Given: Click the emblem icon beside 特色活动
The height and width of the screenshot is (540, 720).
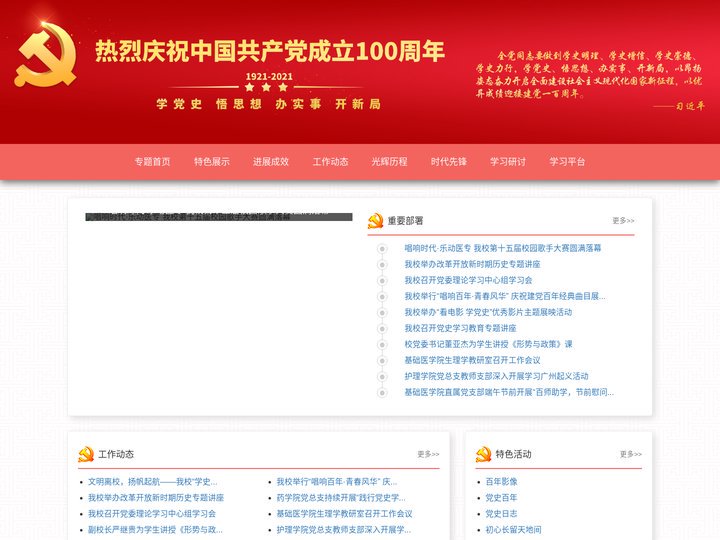Looking at the screenshot, I should coord(483,454).
